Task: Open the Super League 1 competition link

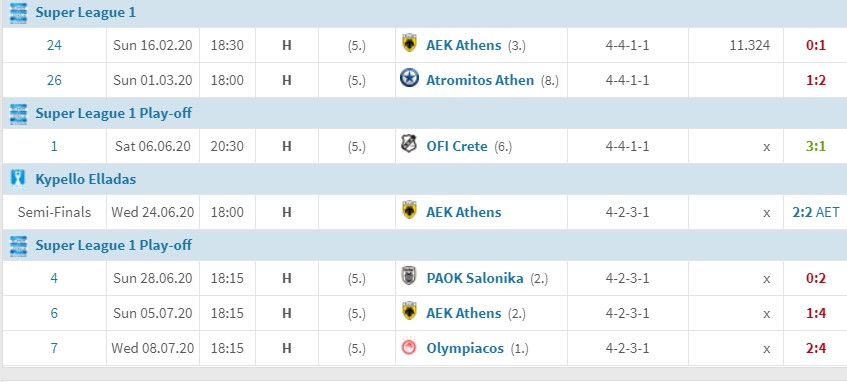Action: (85, 13)
